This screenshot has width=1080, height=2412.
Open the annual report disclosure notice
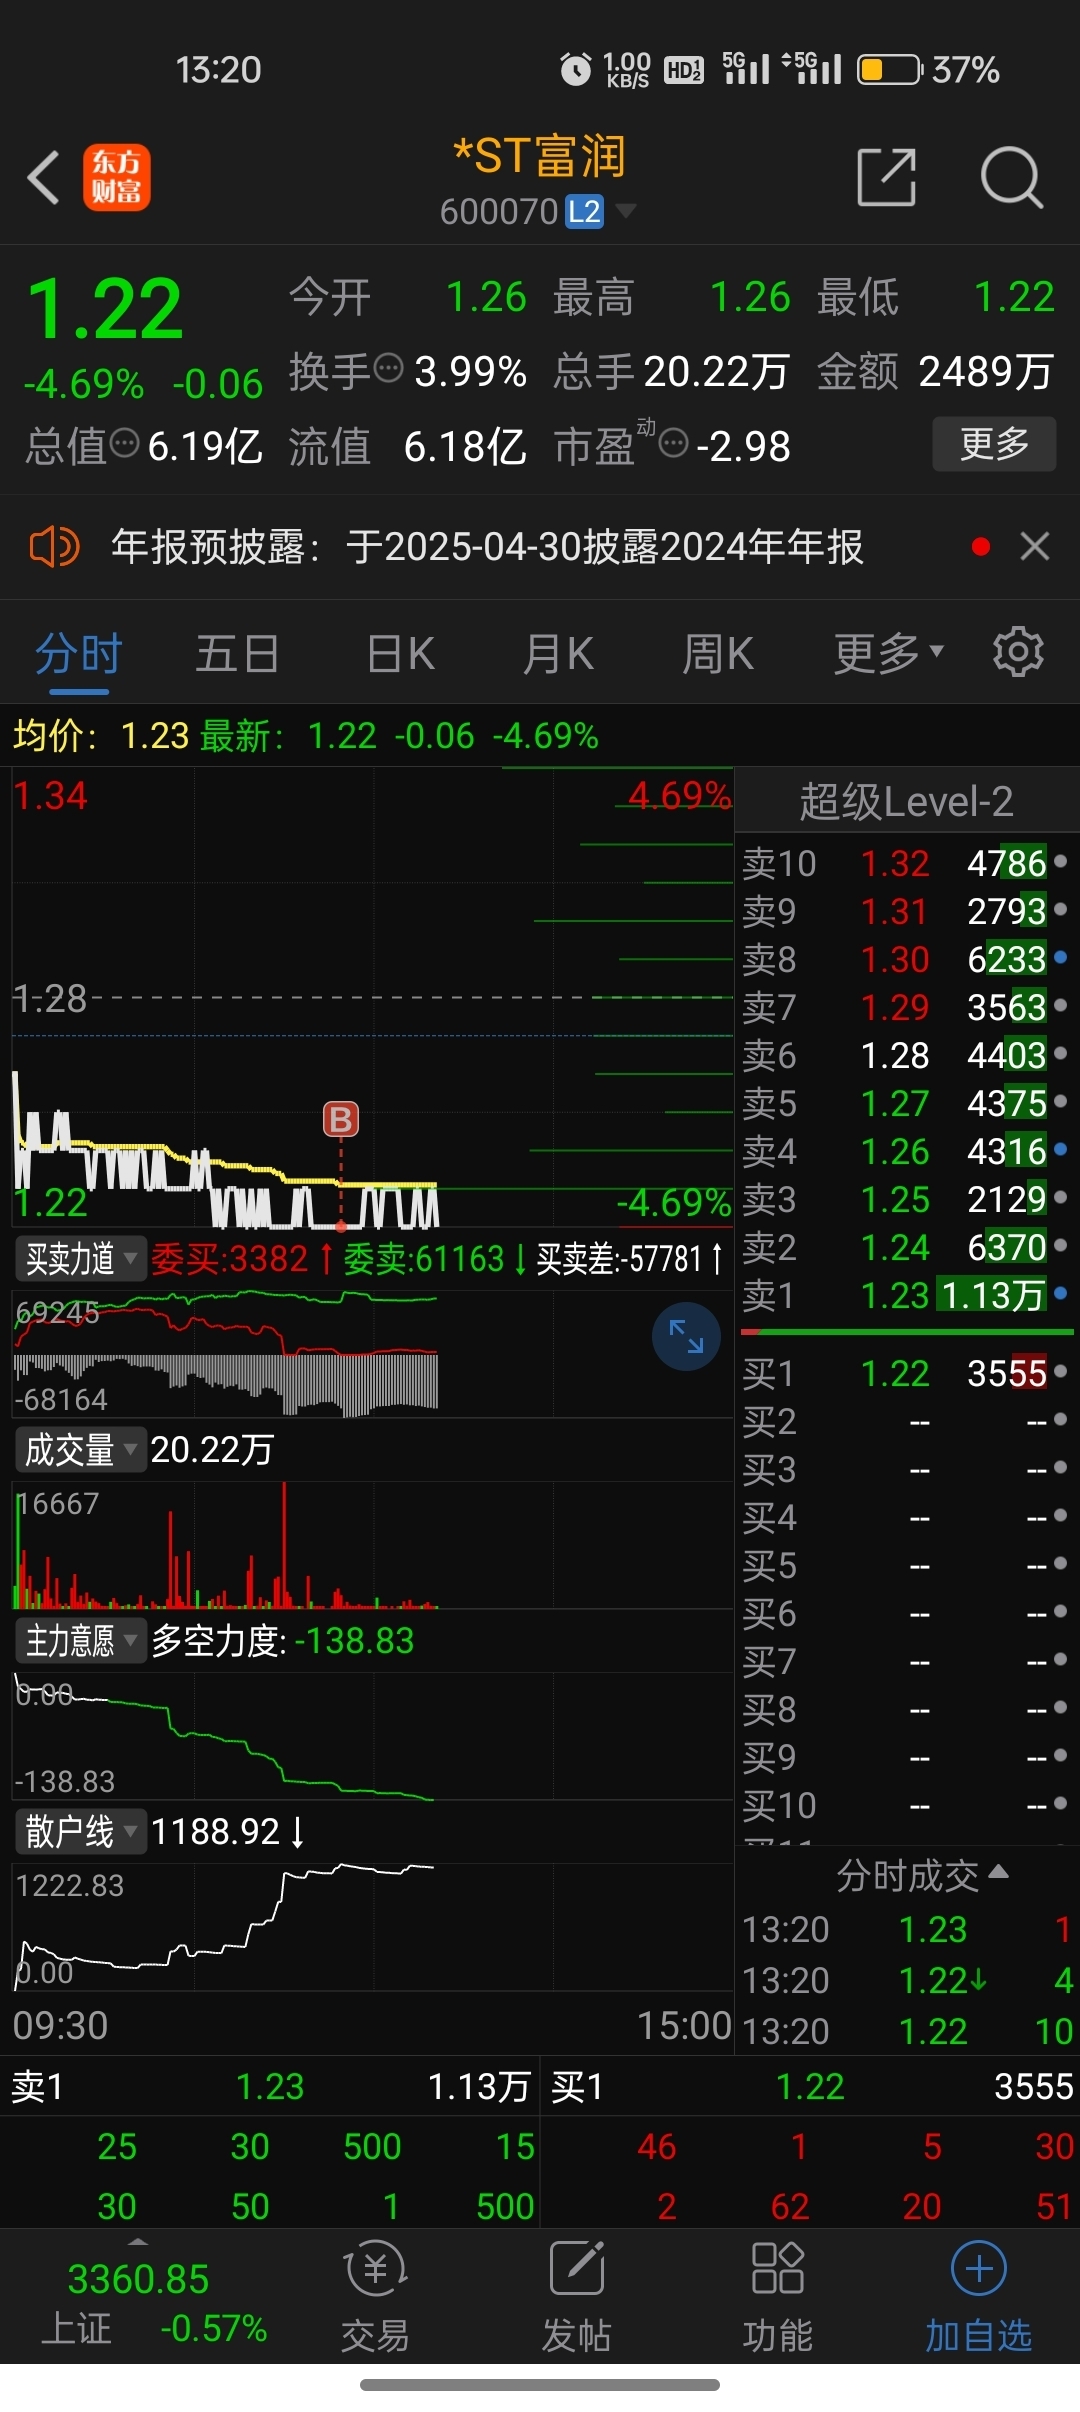pos(487,547)
